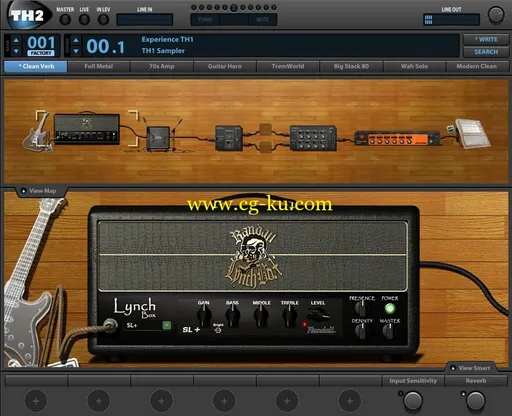Click the guitar input icon in chain
The width and height of the screenshot is (512, 416).
click(37, 133)
